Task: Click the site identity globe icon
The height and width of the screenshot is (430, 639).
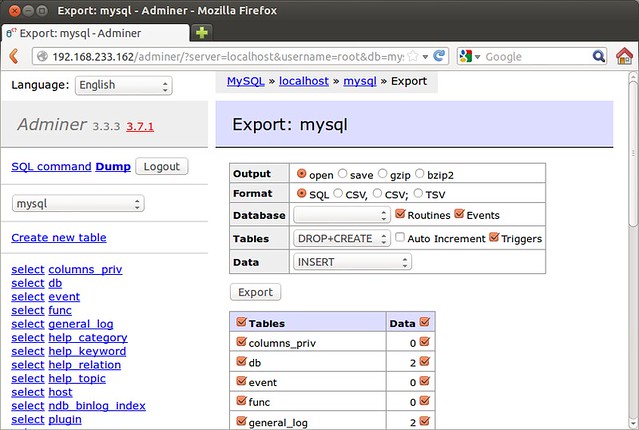Action: tap(42, 56)
